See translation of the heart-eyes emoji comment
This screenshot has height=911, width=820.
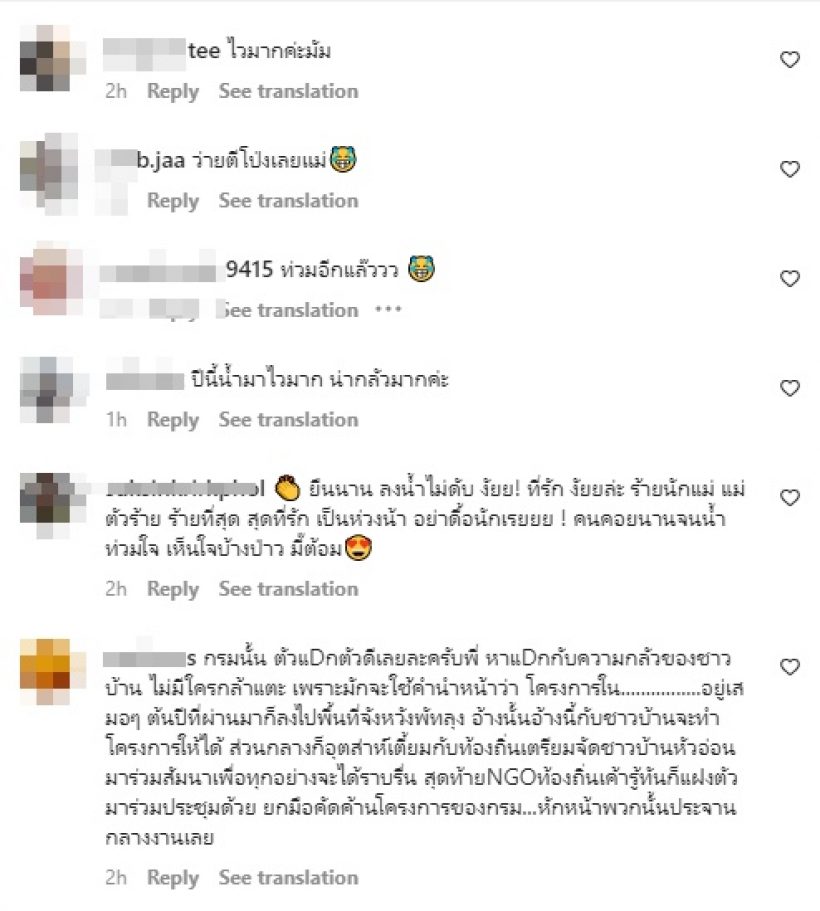(x=288, y=589)
